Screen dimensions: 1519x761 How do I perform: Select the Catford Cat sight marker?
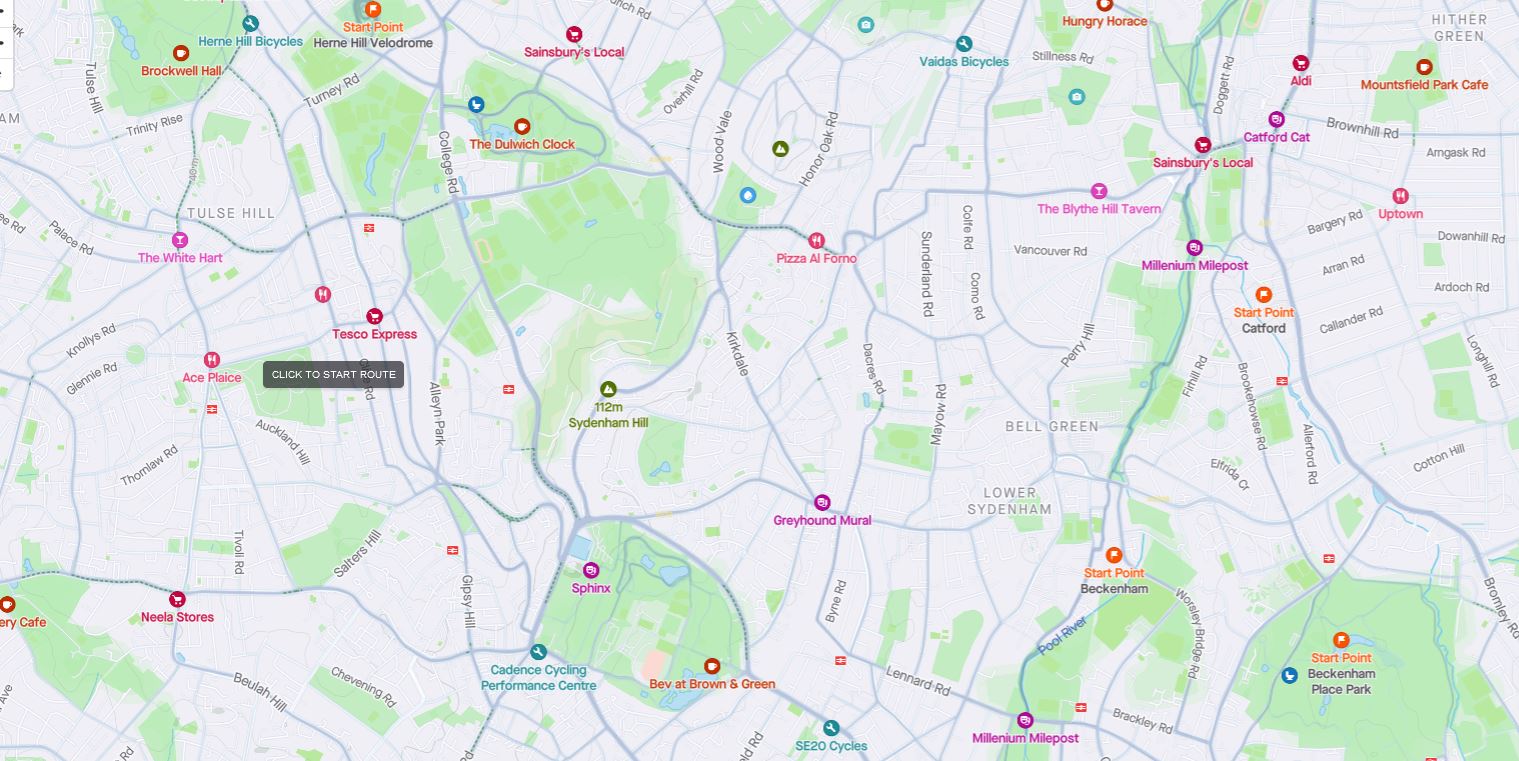(1276, 120)
